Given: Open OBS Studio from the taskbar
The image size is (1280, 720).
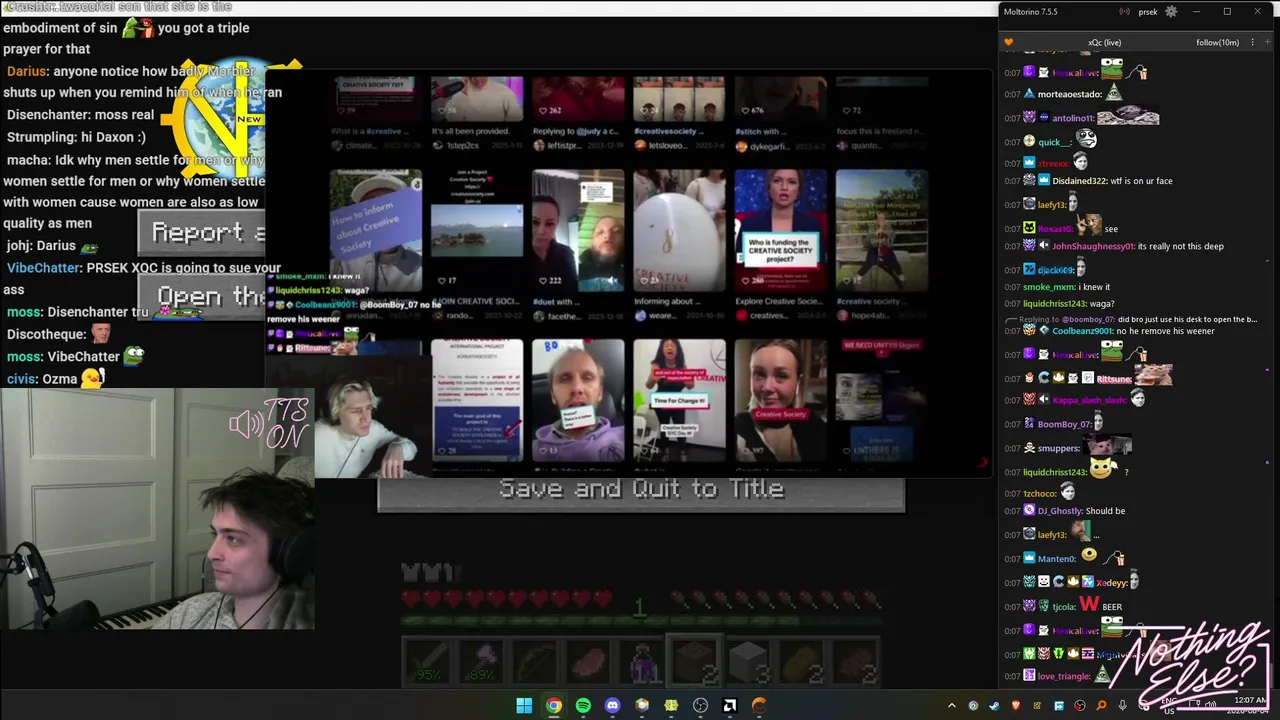Looking at the screenshot, I should click(x=700, y=706).
